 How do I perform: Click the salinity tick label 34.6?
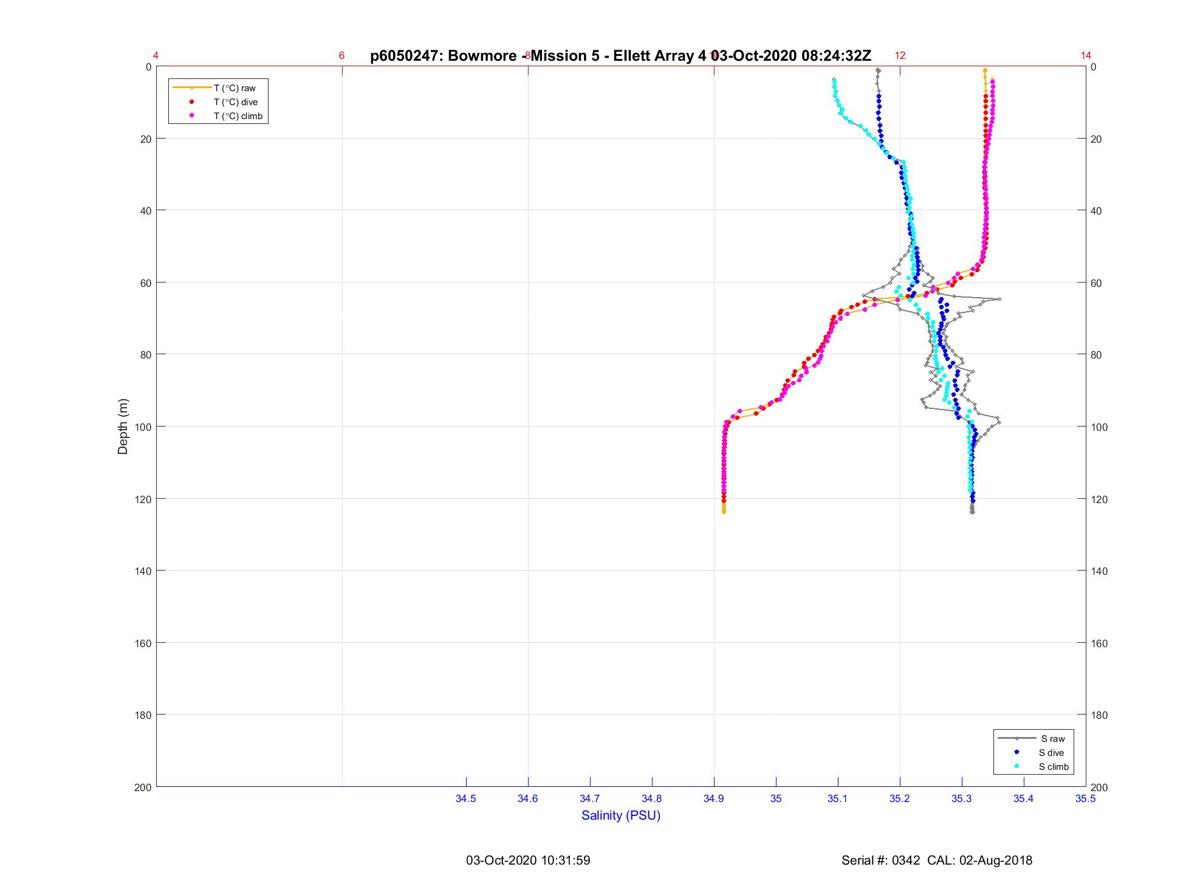(528, 799)
